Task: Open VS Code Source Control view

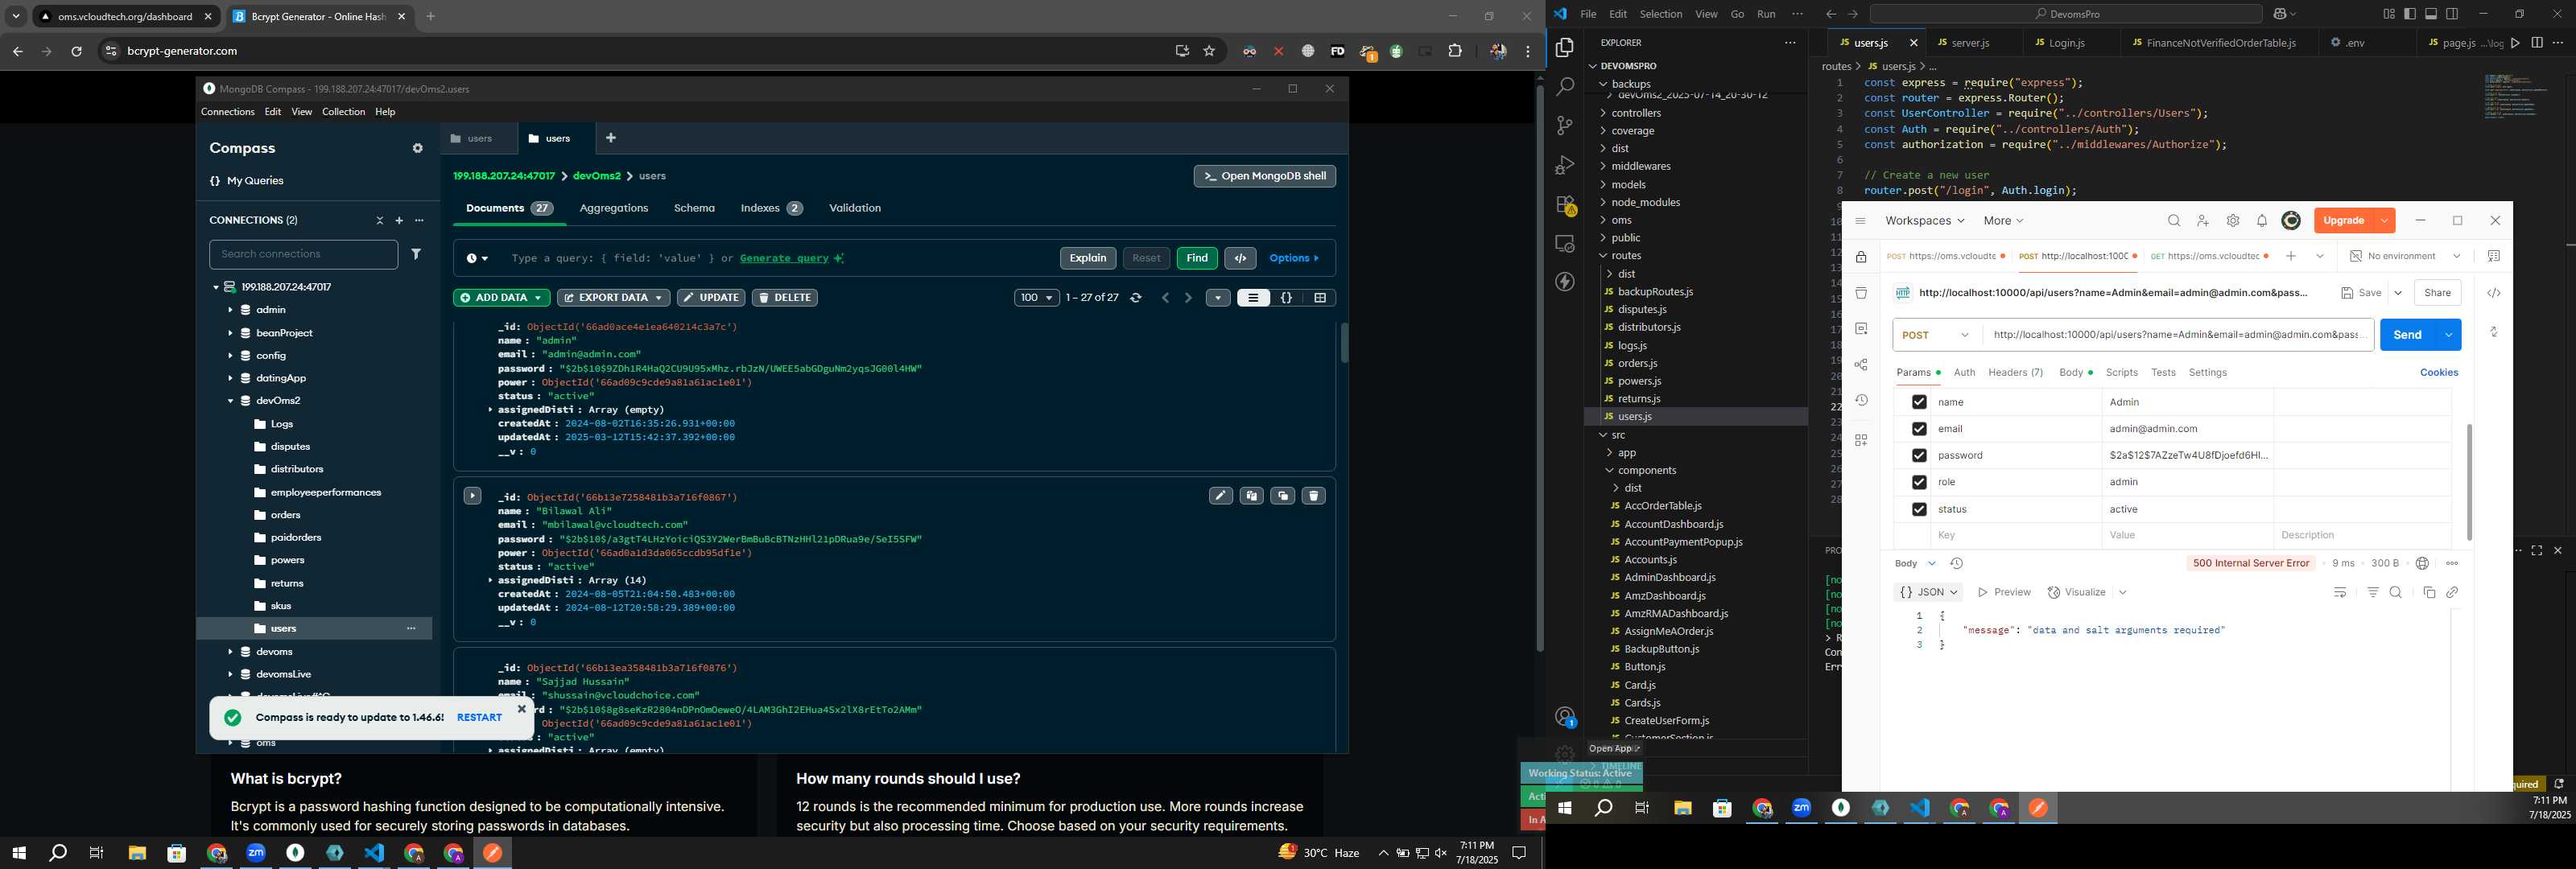Action: 1565,126
